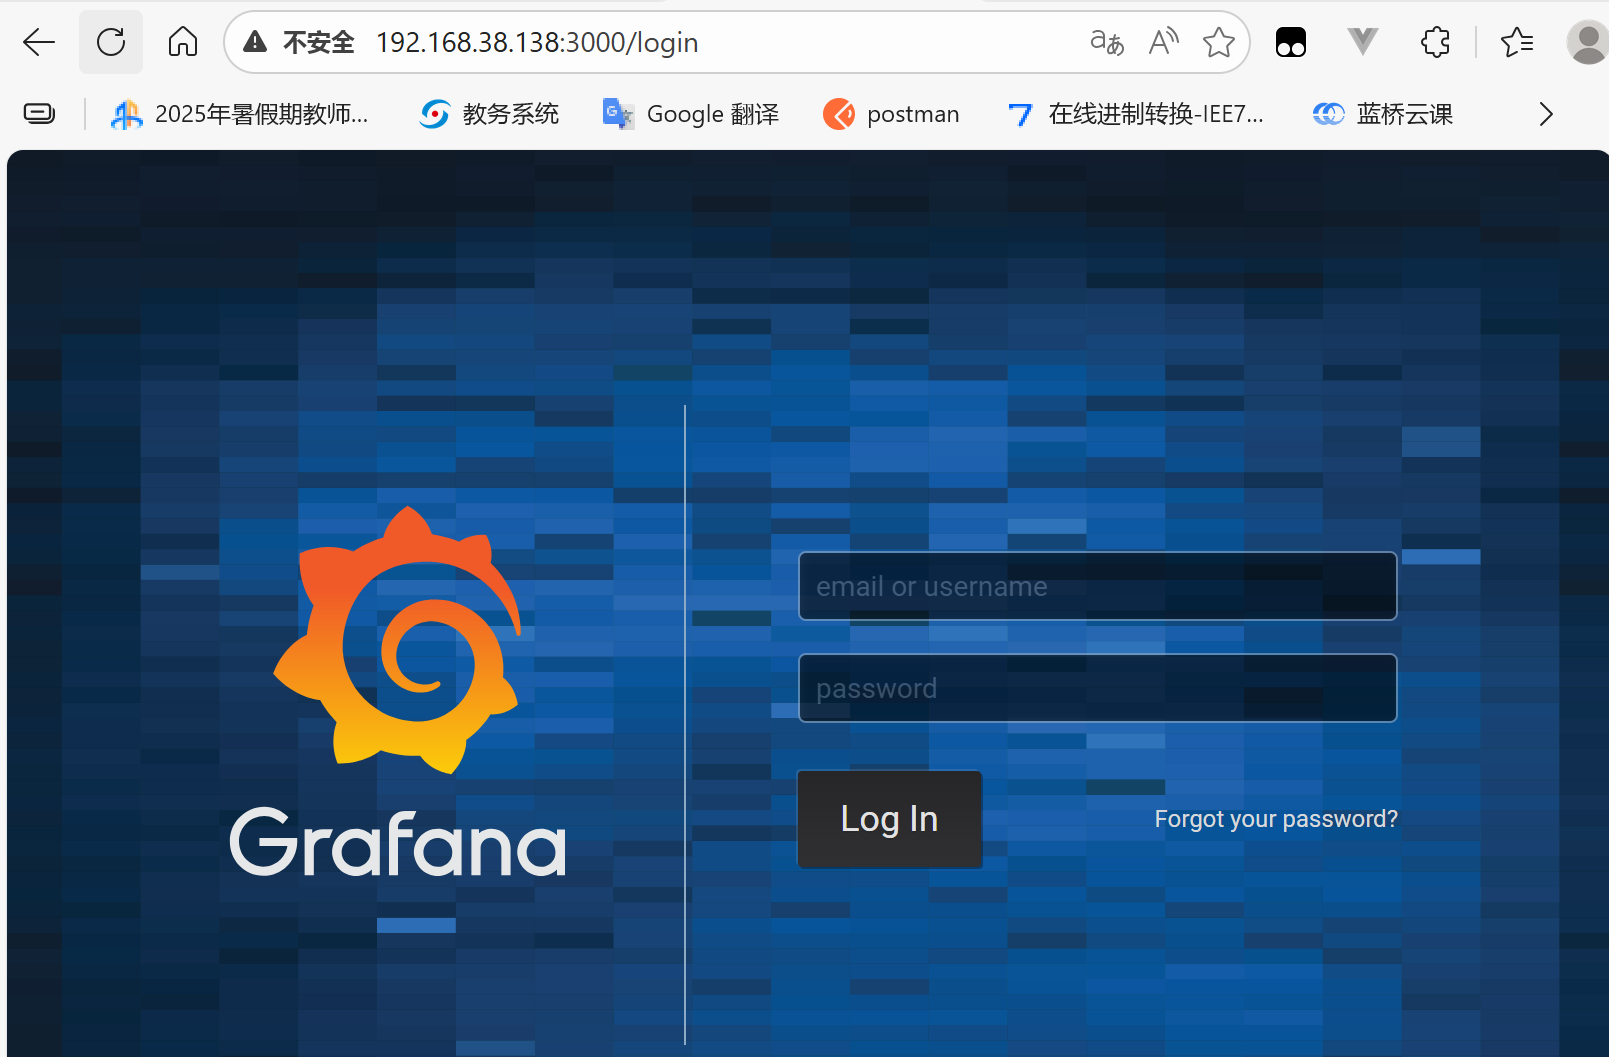
Task: Activate the read aloud icon
Action: coord(1163,42)
